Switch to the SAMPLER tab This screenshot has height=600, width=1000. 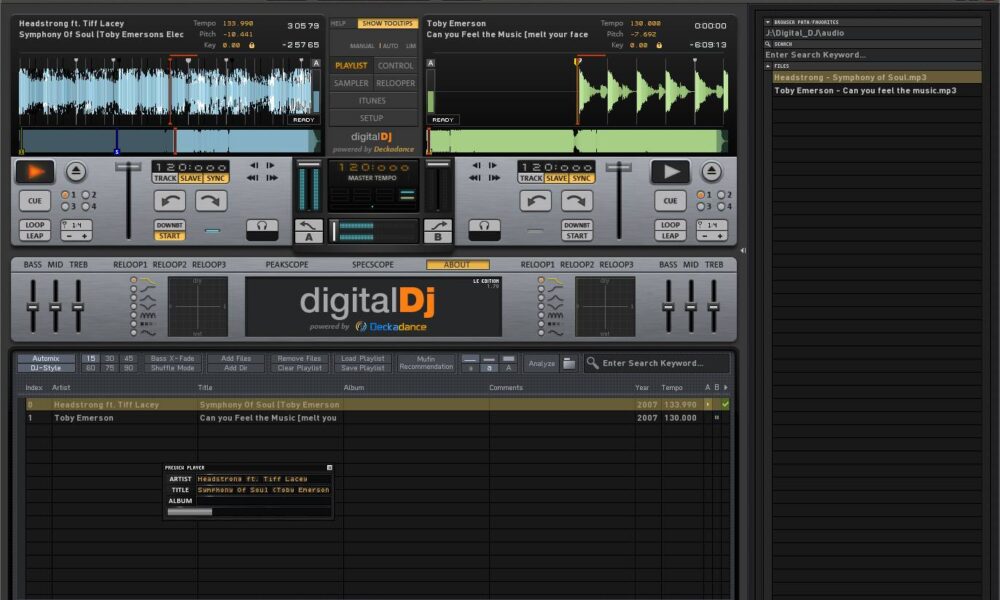point(352,81)
